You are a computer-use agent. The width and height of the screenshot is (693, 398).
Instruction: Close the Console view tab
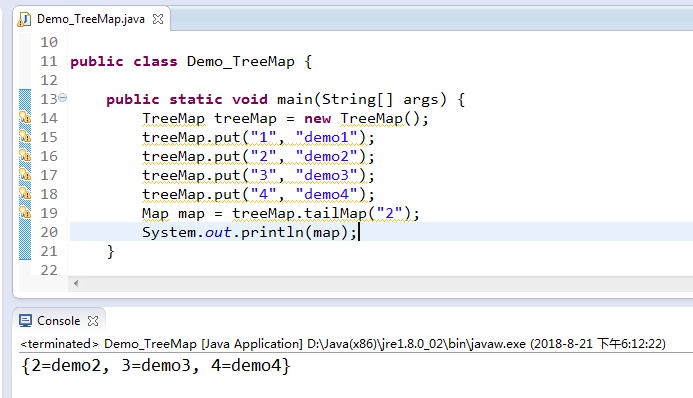pyautogui.click(x=93, y=321)
